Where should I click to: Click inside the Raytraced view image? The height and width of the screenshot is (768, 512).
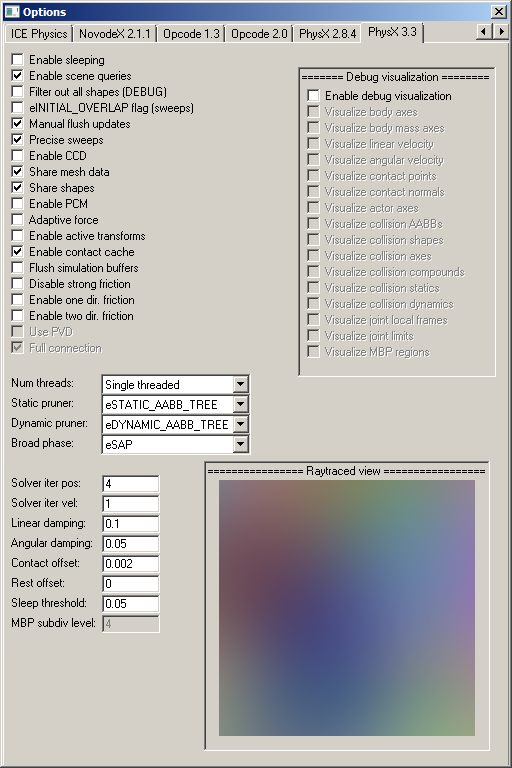[347, 608]
